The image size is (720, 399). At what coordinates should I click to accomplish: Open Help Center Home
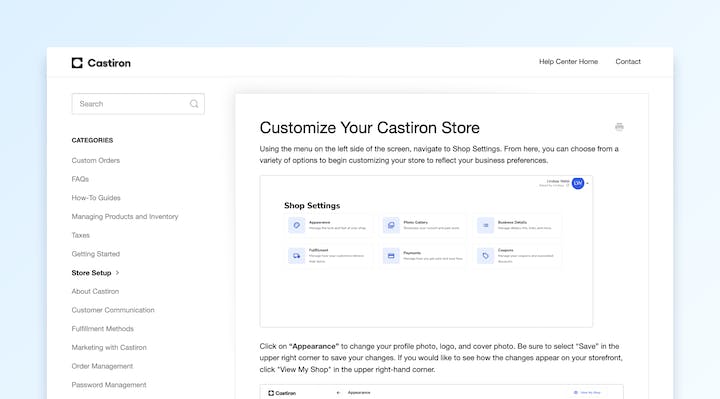coord(568,62)
